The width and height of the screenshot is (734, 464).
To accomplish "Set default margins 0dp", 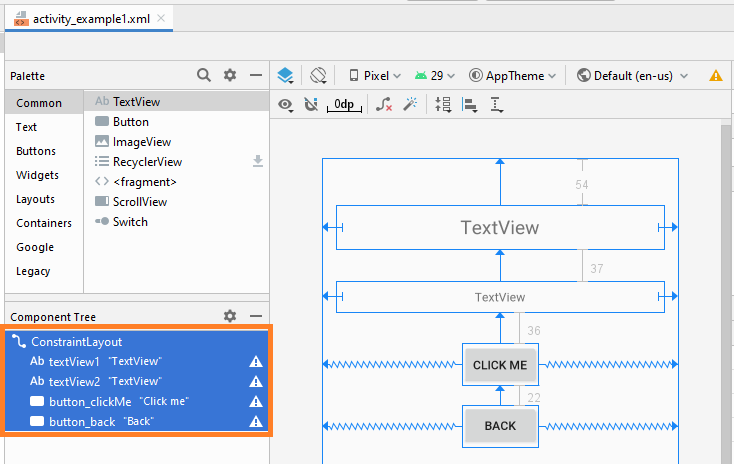I will (x=344, y=104).
